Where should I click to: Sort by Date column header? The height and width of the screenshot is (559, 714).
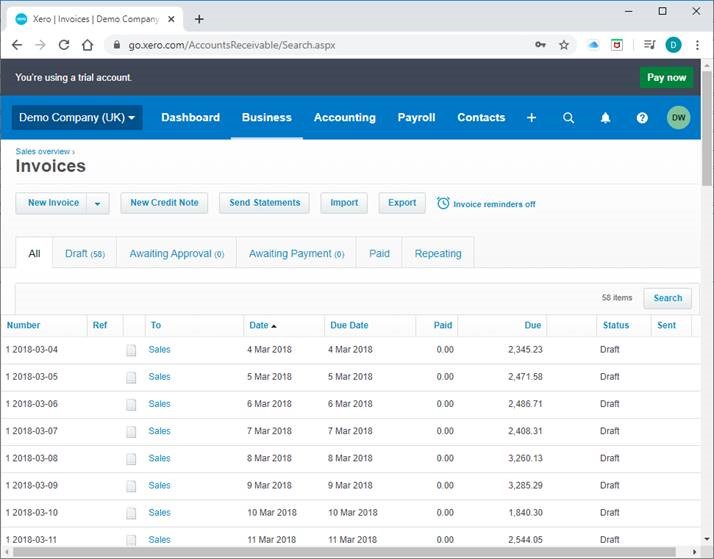(x=263, y=325)
